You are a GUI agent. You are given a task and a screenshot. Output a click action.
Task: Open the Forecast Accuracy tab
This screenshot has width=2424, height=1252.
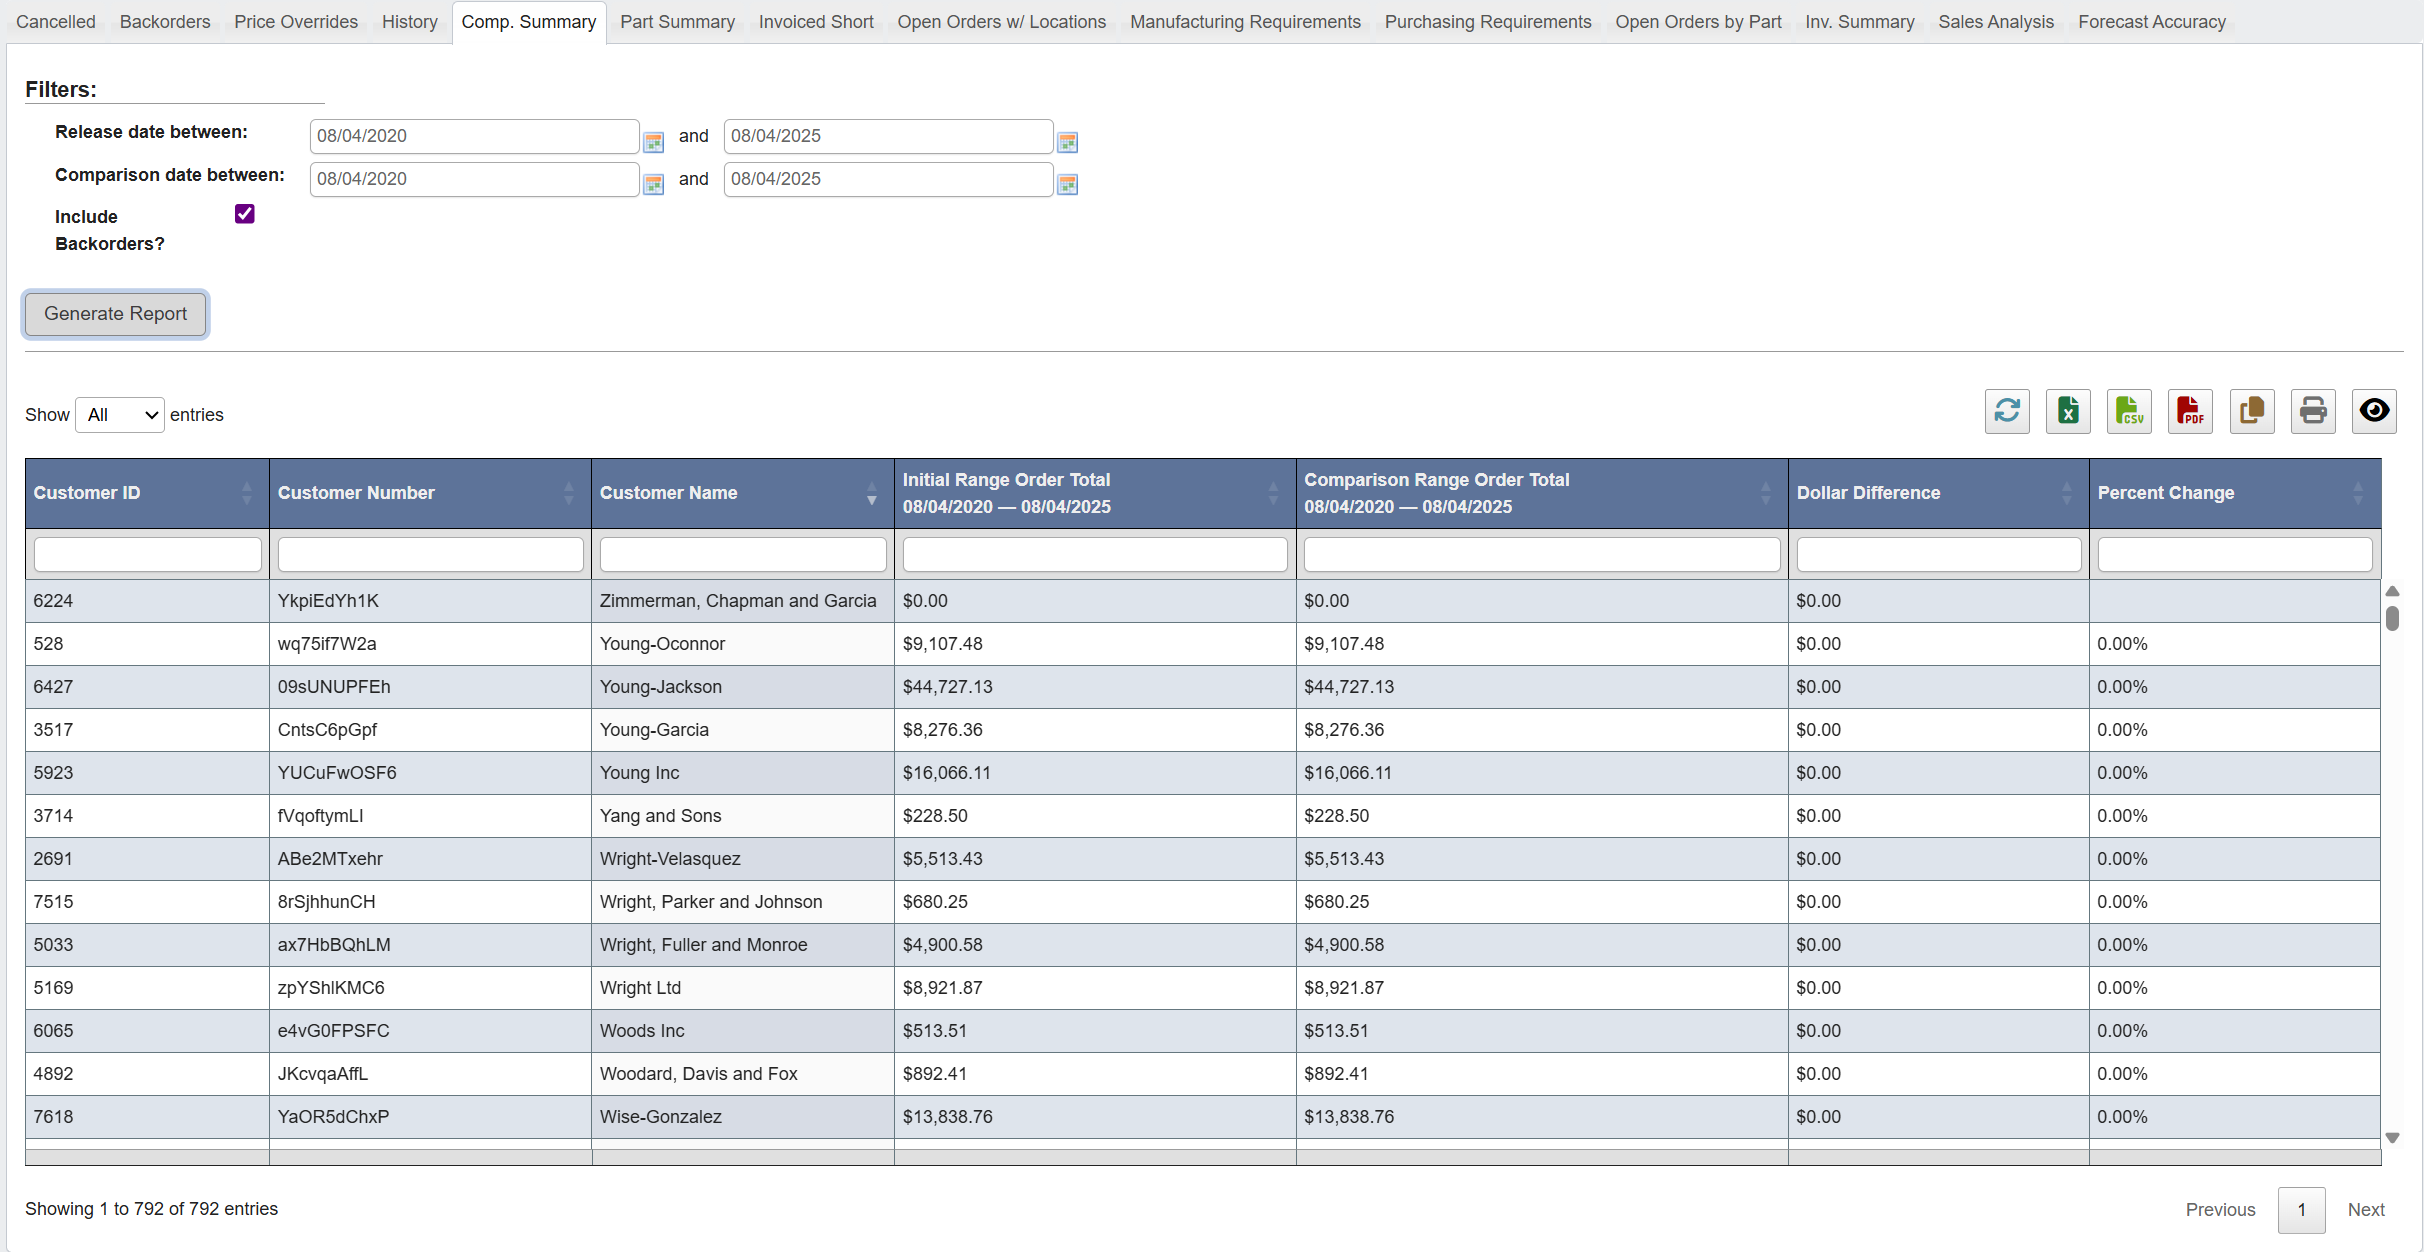2151,21
